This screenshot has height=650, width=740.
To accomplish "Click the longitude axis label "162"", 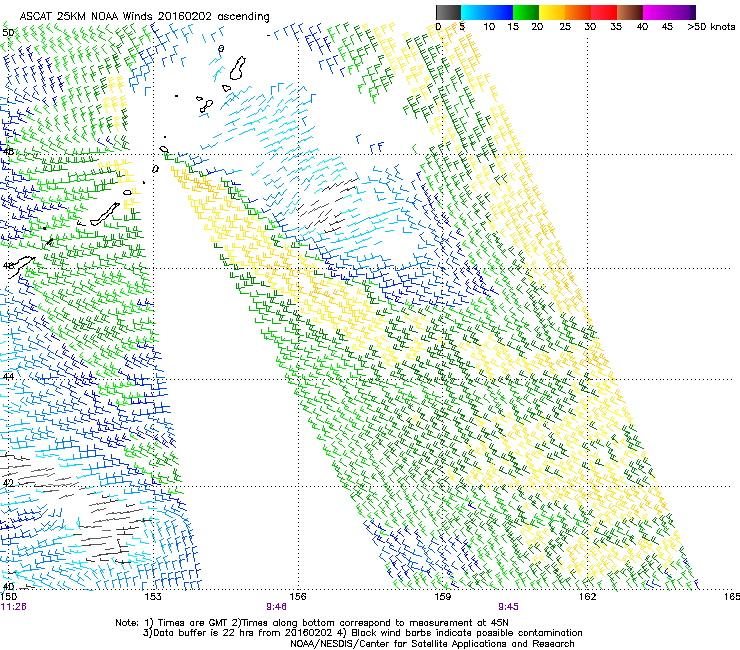I will click(587, 597).
